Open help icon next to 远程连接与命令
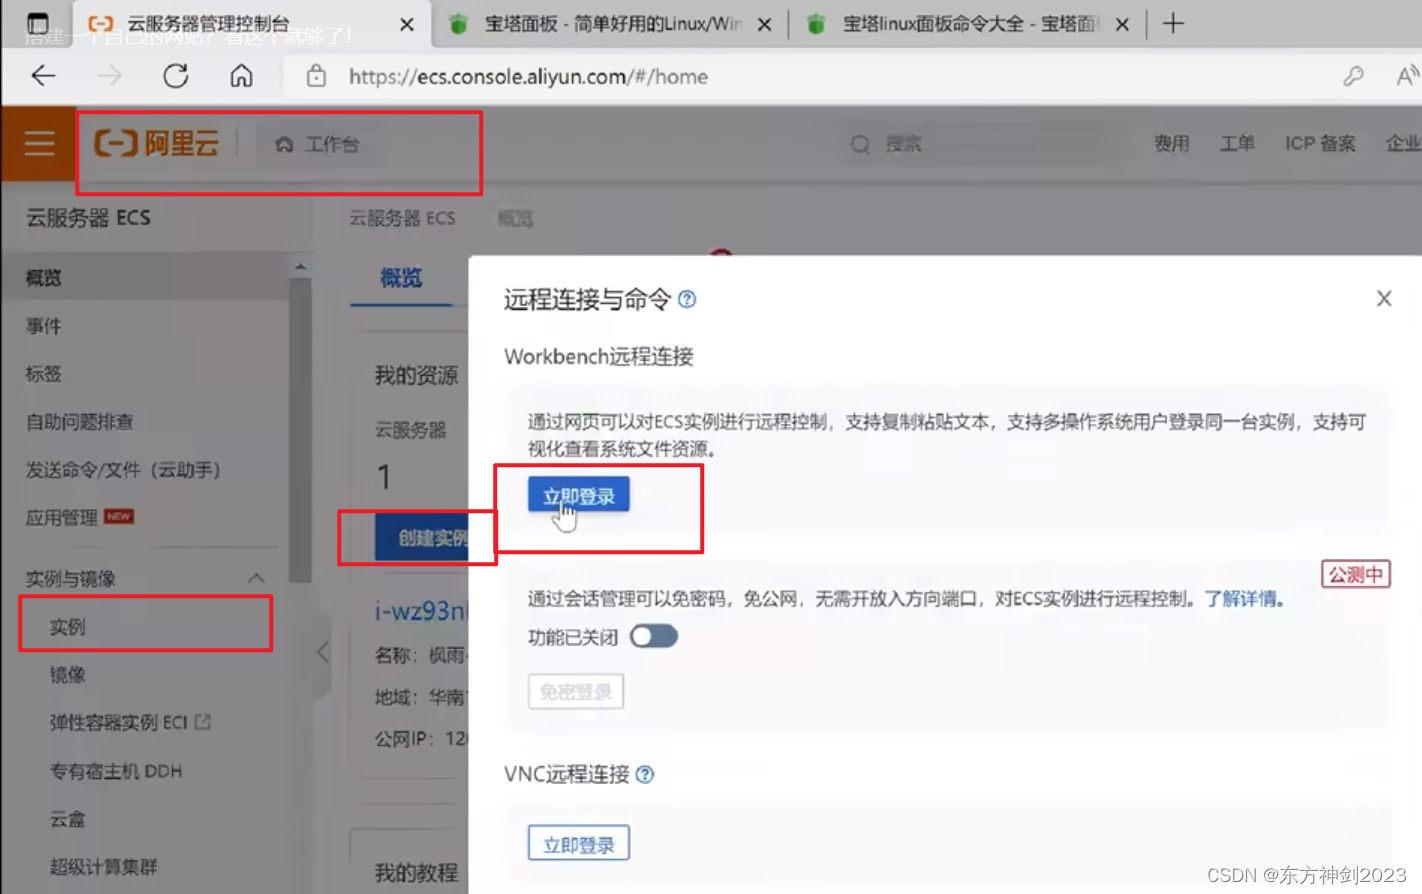The height and width of the screenshot is (894, 1422). (x=687, y=299)
